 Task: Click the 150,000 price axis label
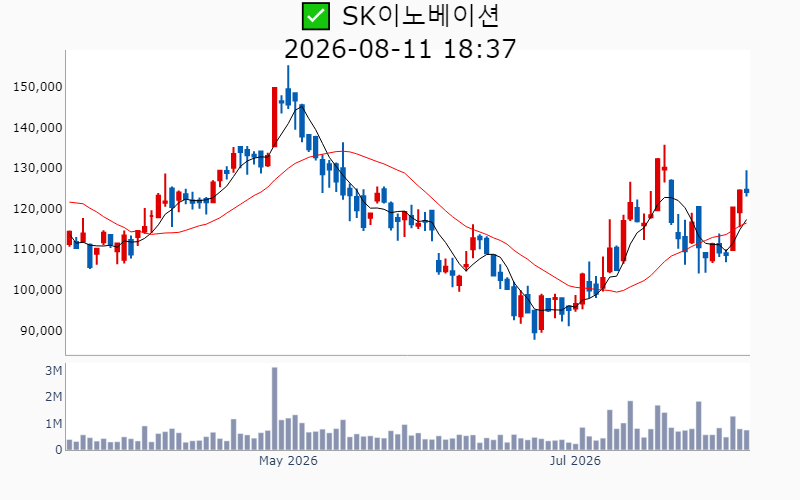(x=37, y=87)
